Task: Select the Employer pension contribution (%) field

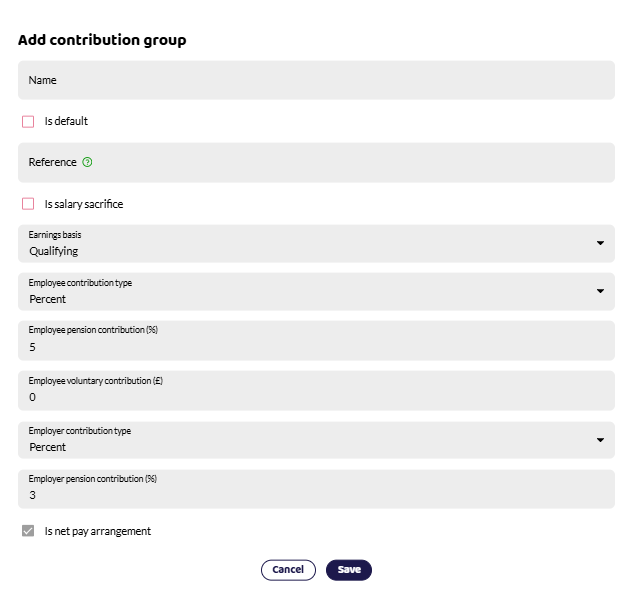Action: pos(316,489)
